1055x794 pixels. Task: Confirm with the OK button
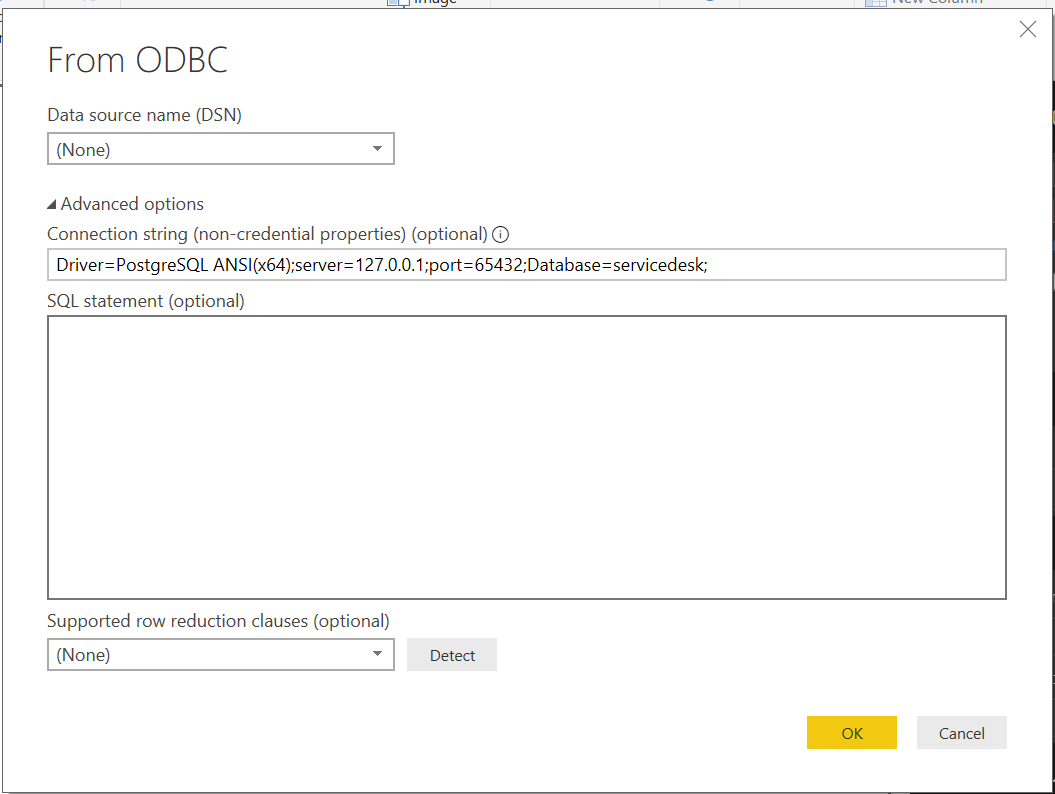pyautogui.click(x=852, y=733)
